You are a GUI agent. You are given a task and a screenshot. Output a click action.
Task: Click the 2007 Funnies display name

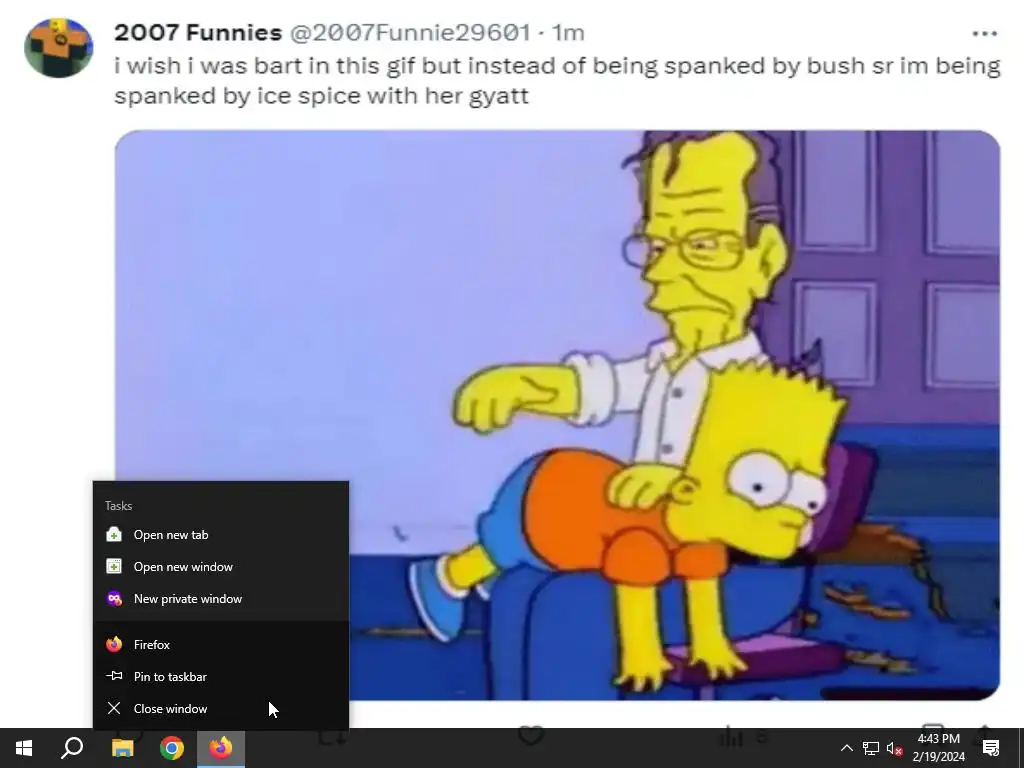(198, 32)
